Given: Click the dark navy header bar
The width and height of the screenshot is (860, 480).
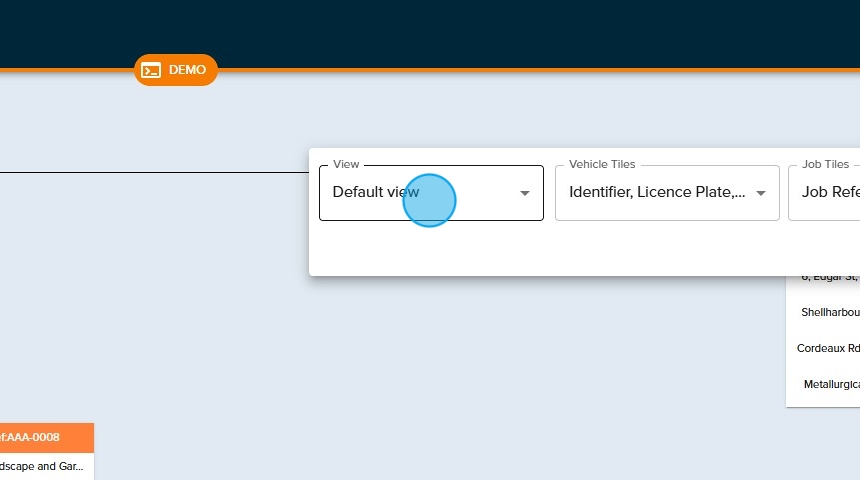Looking at the screenshot, I should 430,30.
